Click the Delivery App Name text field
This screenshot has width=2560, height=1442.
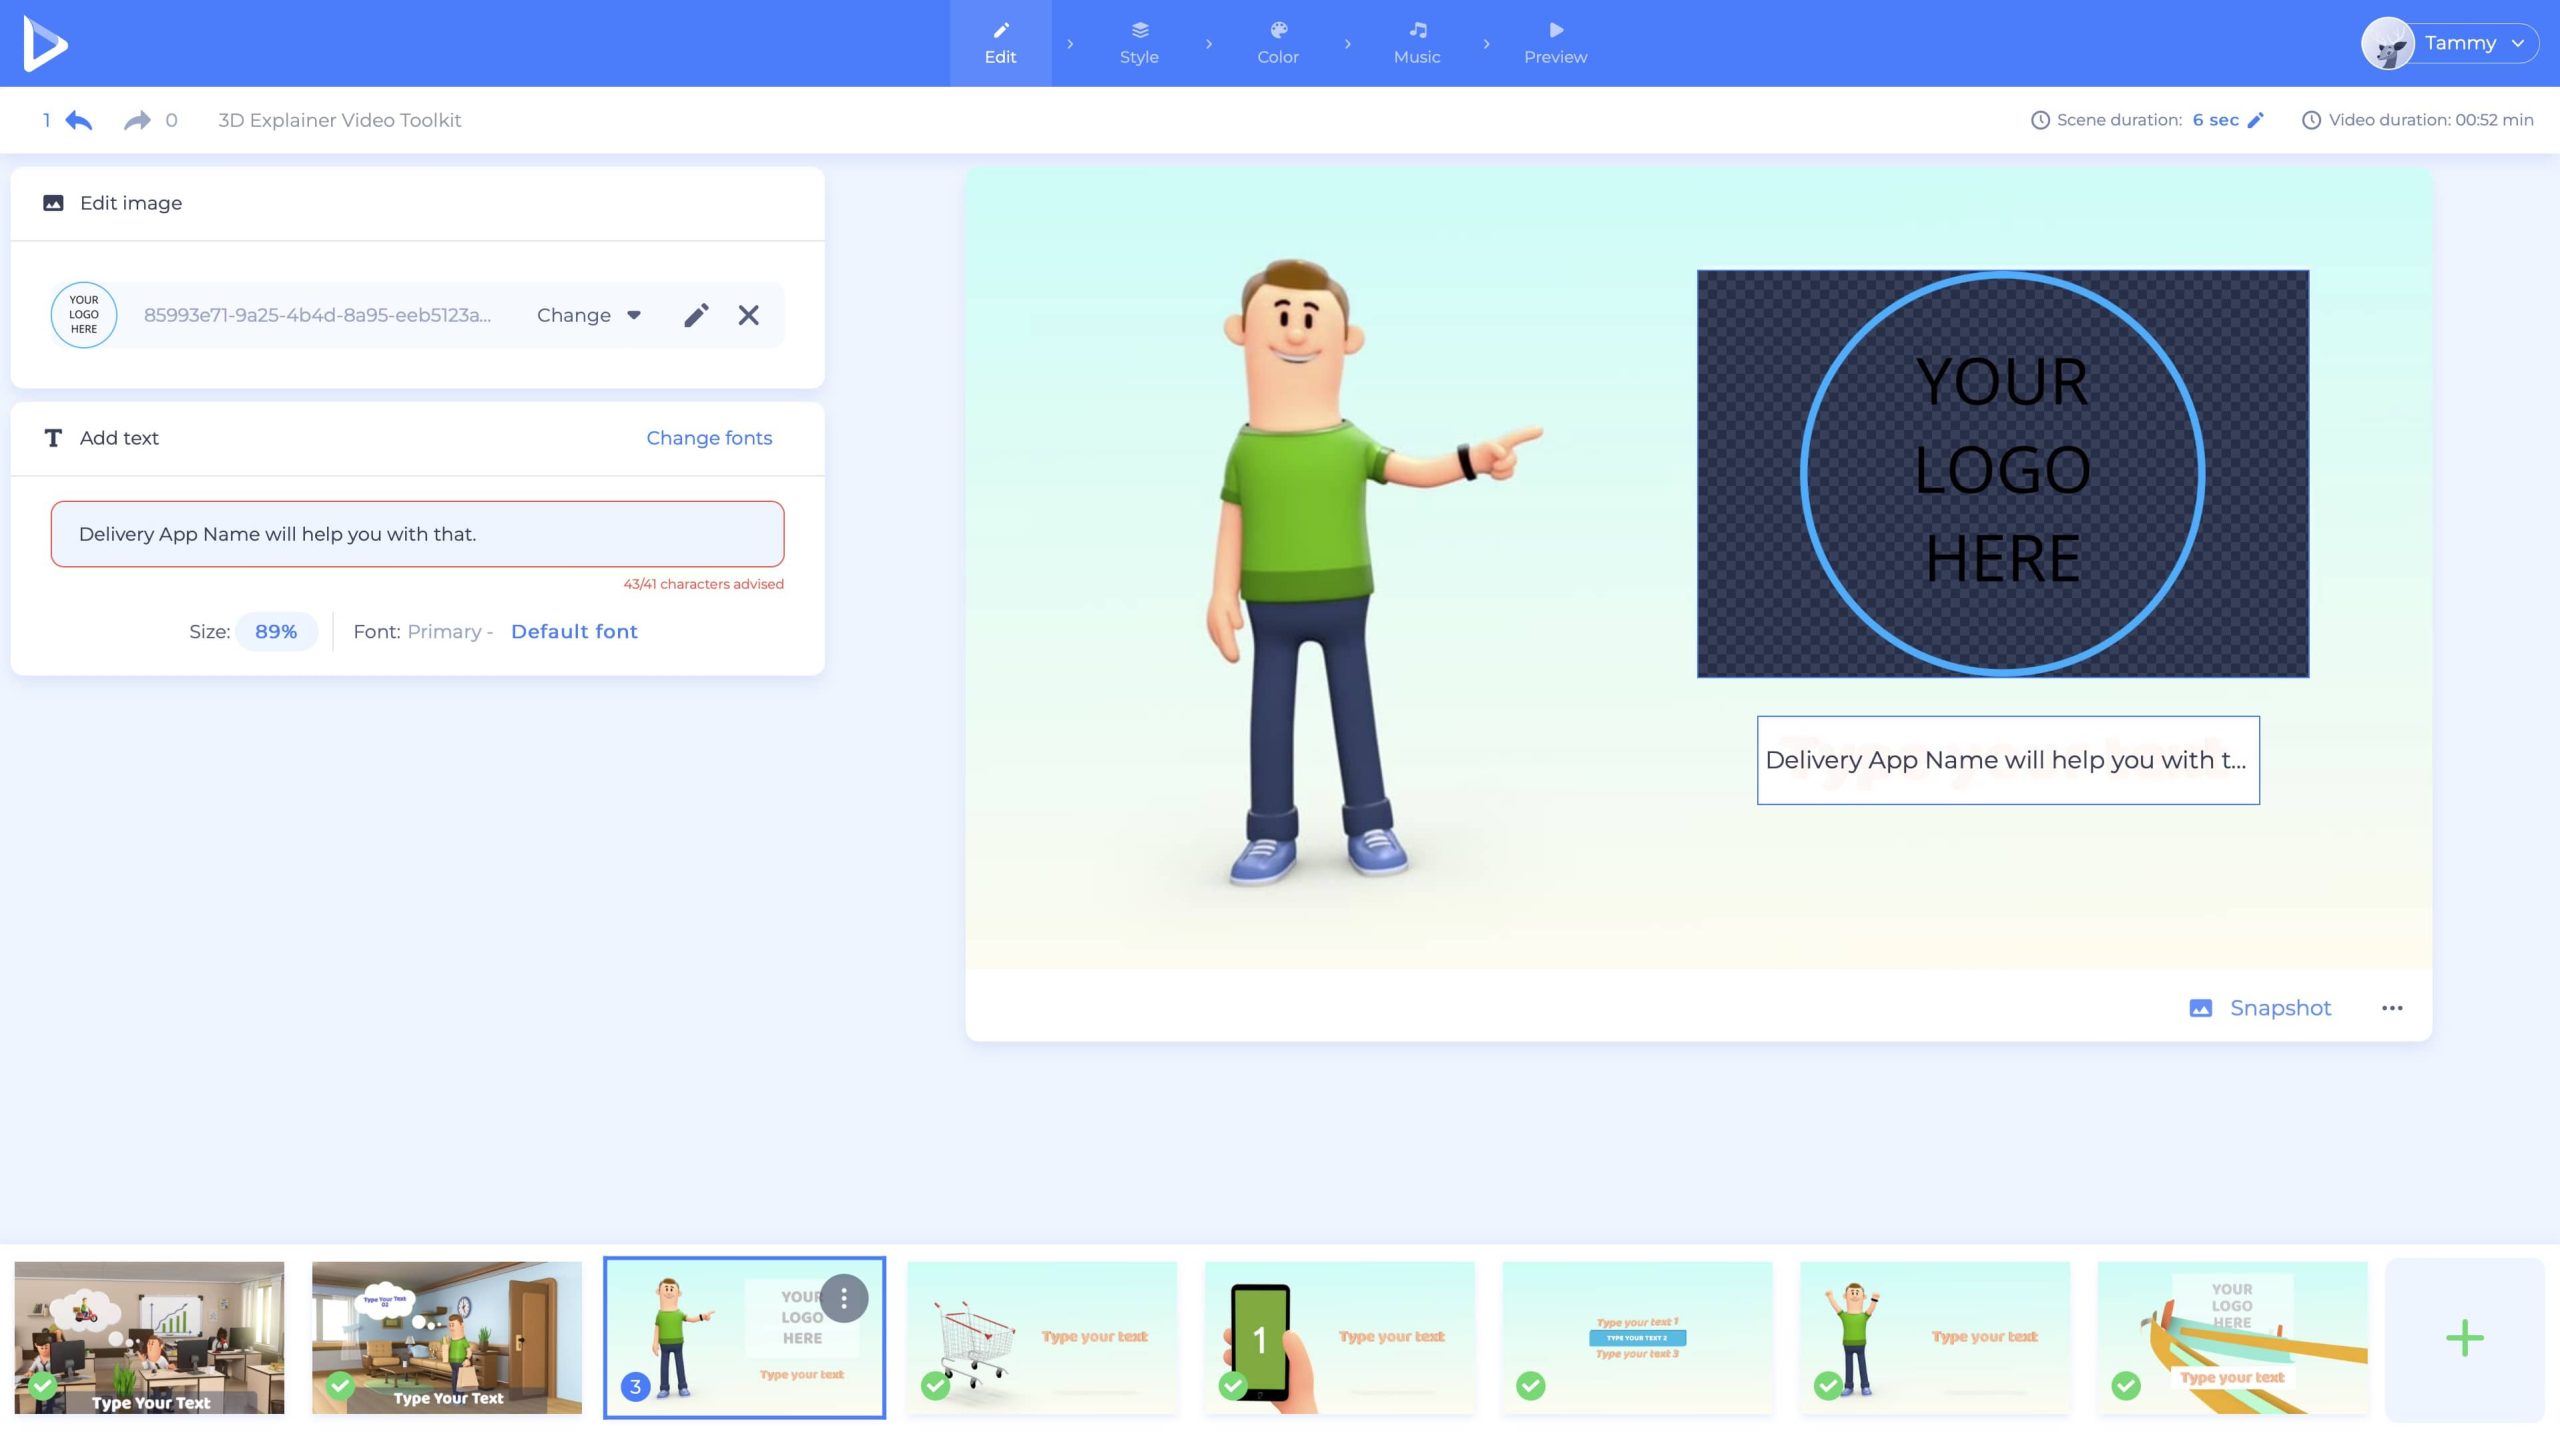coord(417,534)
